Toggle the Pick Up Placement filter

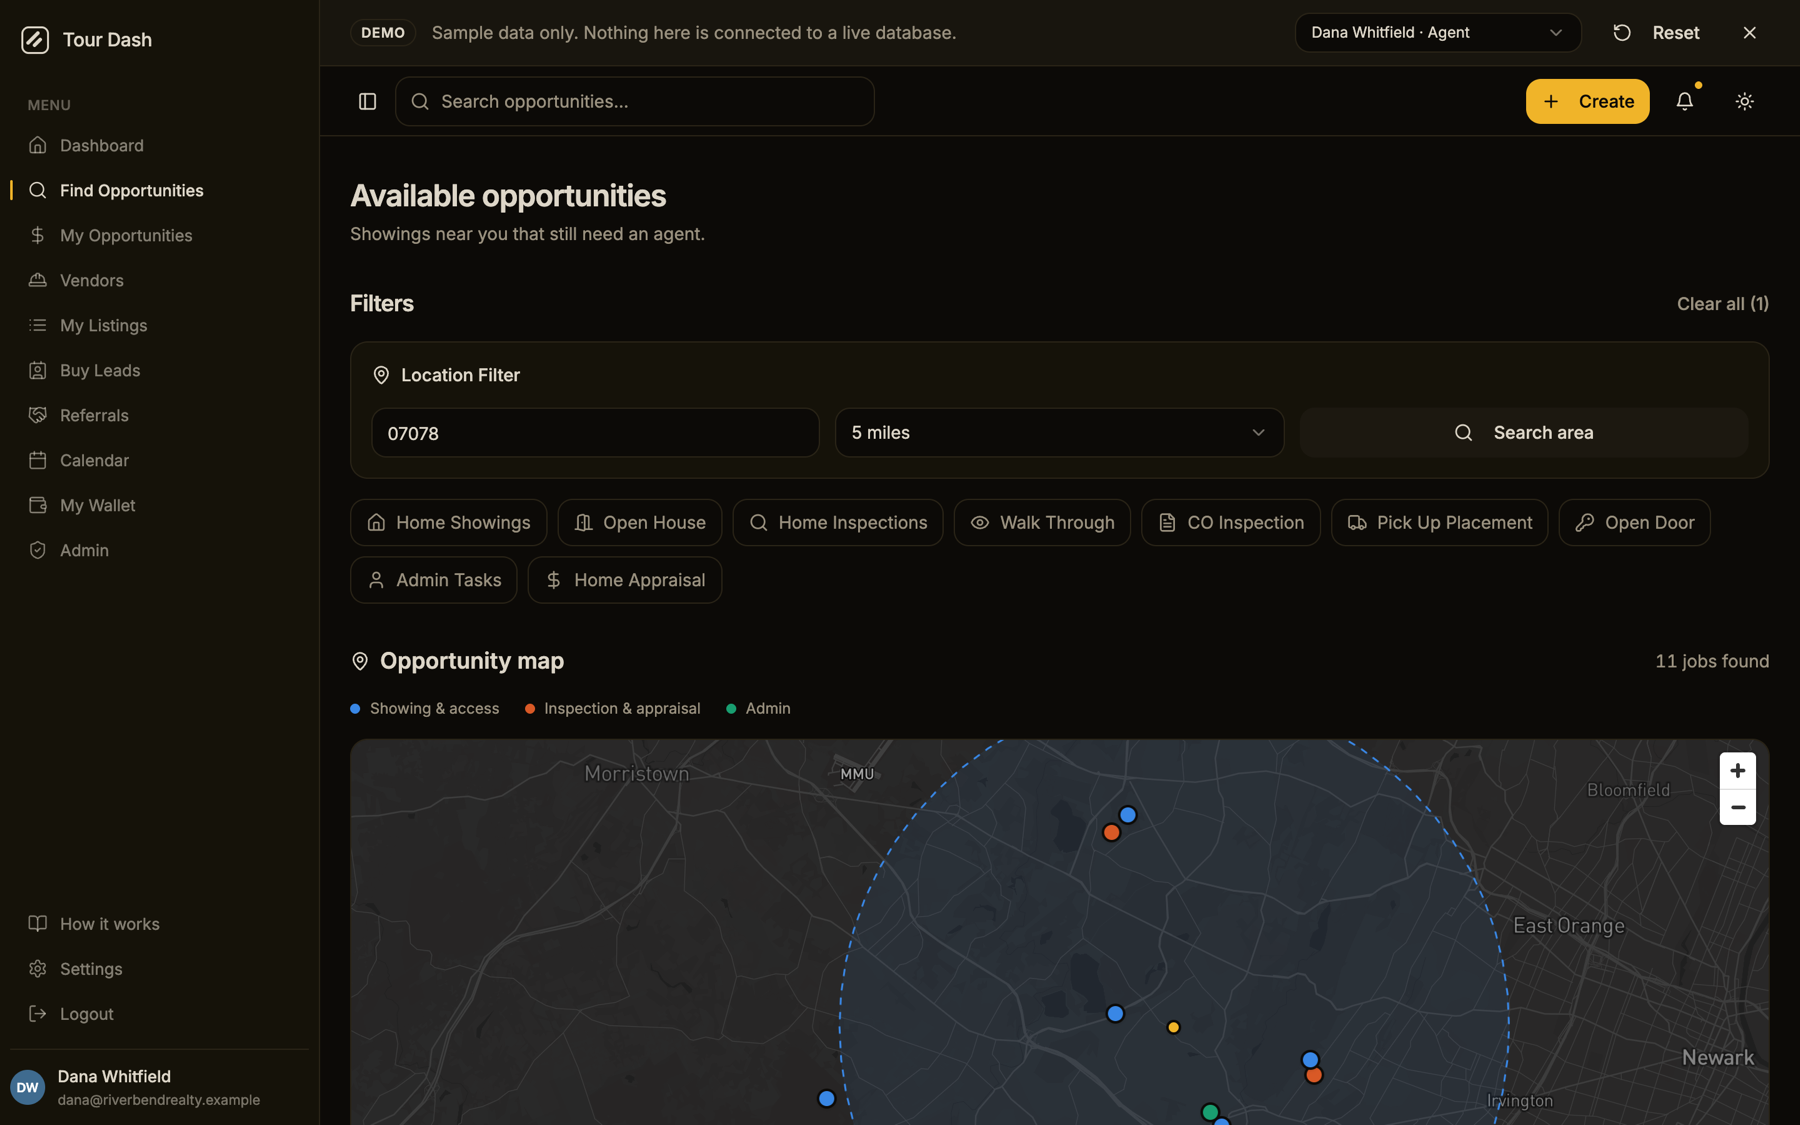[x=1439, y=523]
